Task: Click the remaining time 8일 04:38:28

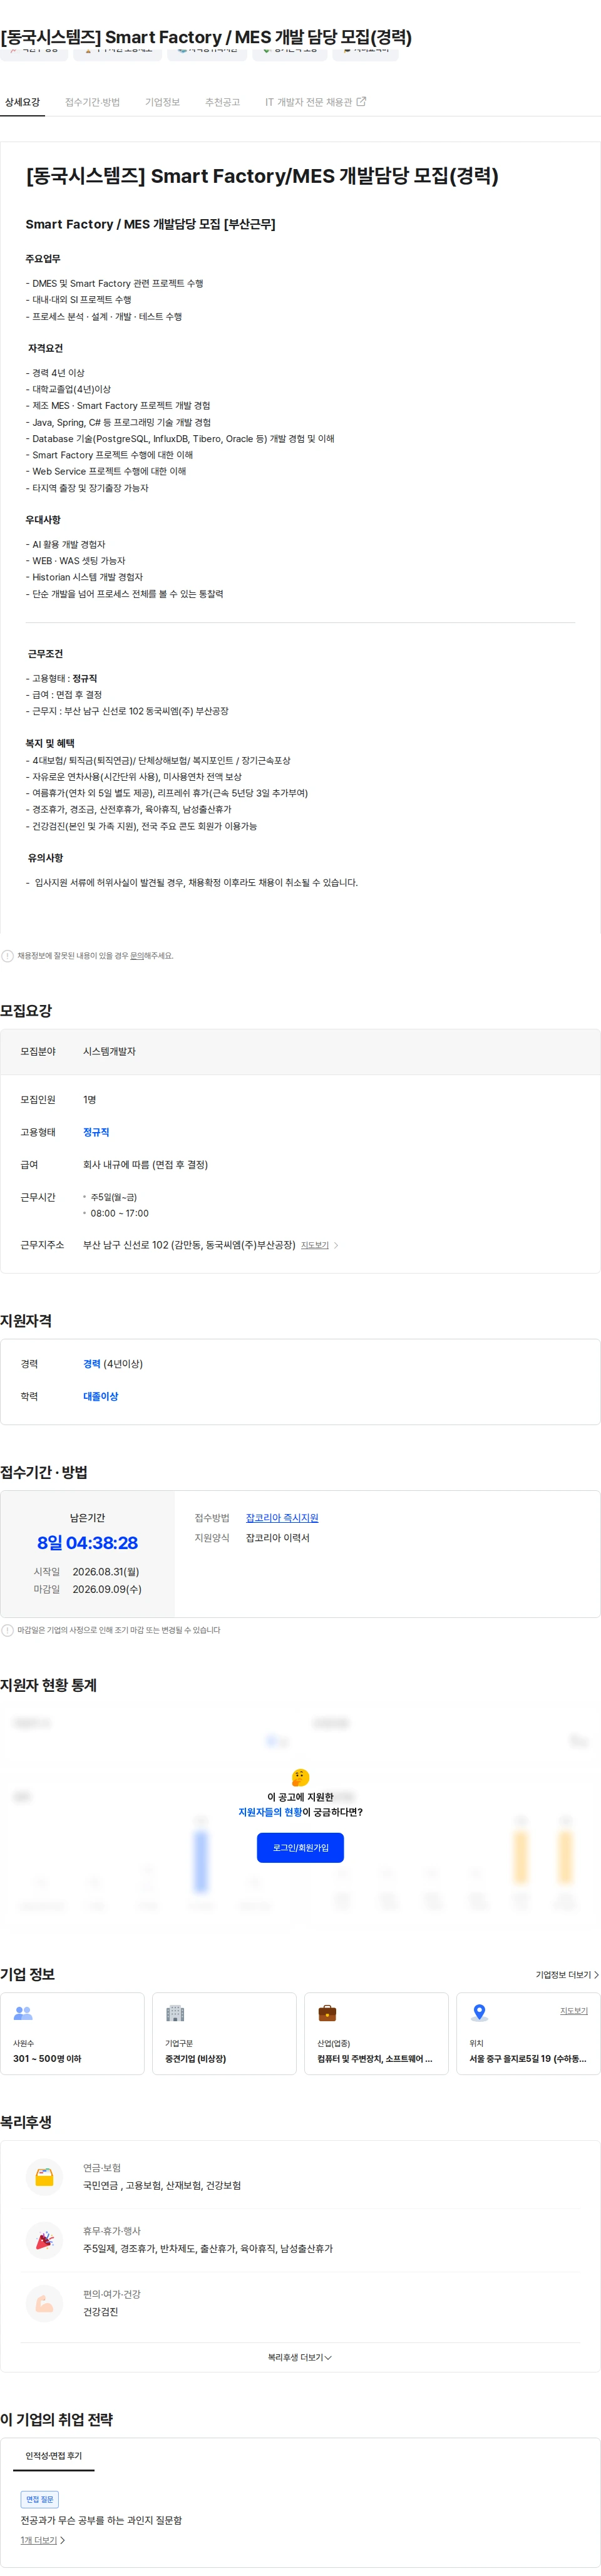Action: tap(87, 1543)
